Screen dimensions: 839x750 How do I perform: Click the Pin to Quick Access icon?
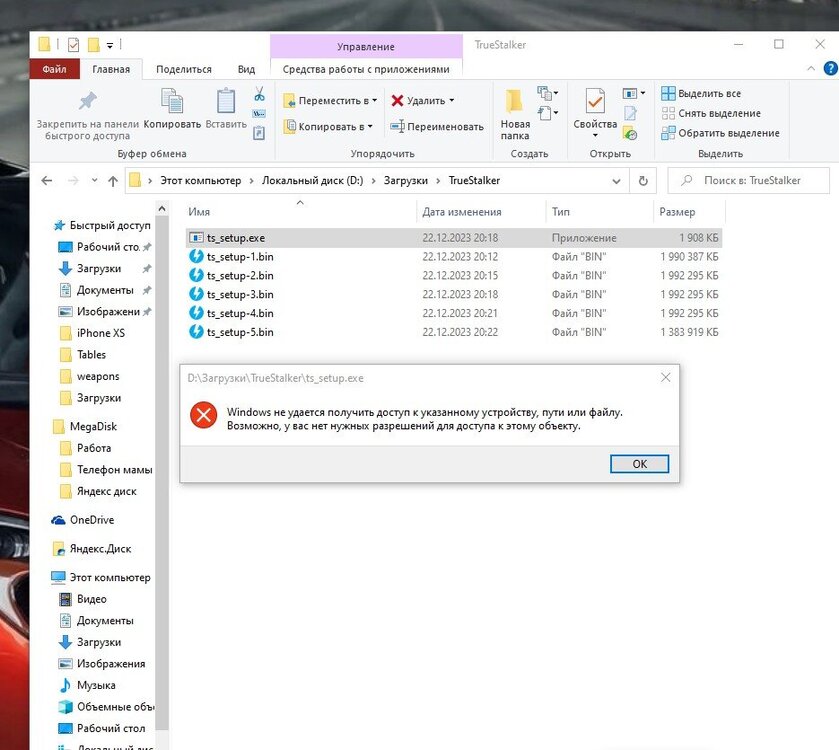point(88,101)
